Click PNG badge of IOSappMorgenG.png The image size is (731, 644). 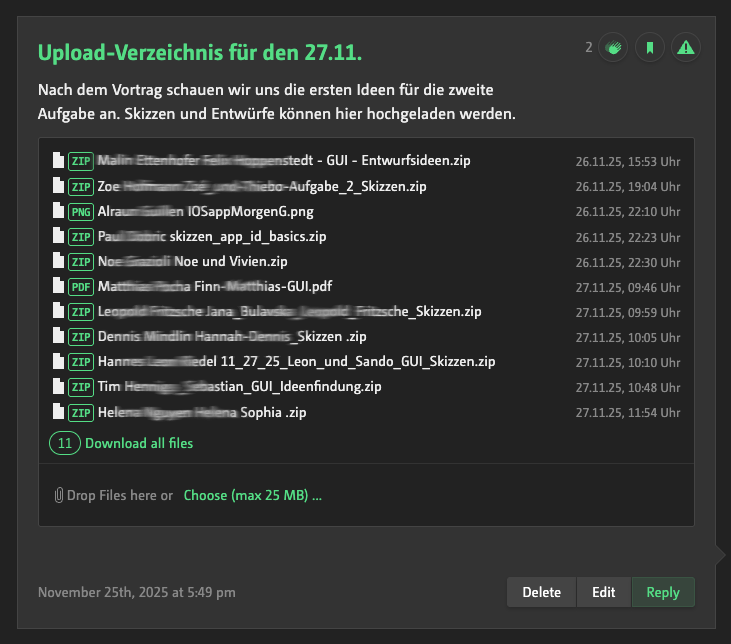pyautogui.click(x=81, y=212)
